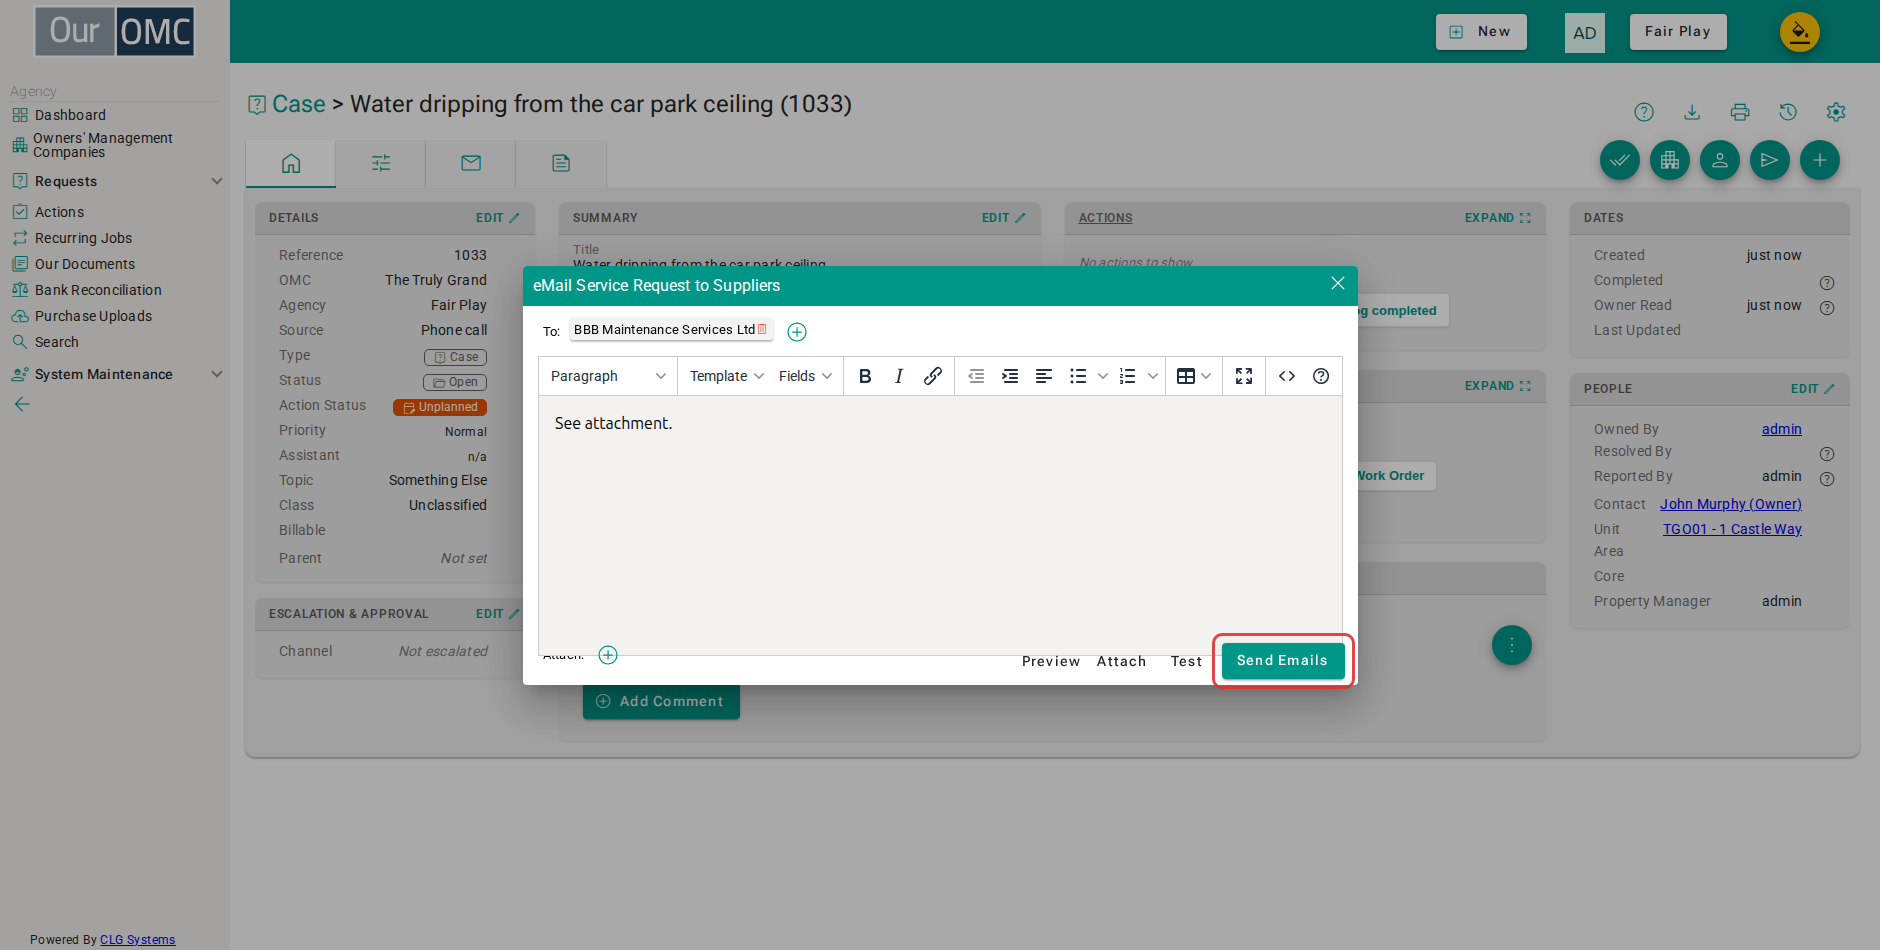
Task: Click the Add Comment button
Action: tap(661, 701)
